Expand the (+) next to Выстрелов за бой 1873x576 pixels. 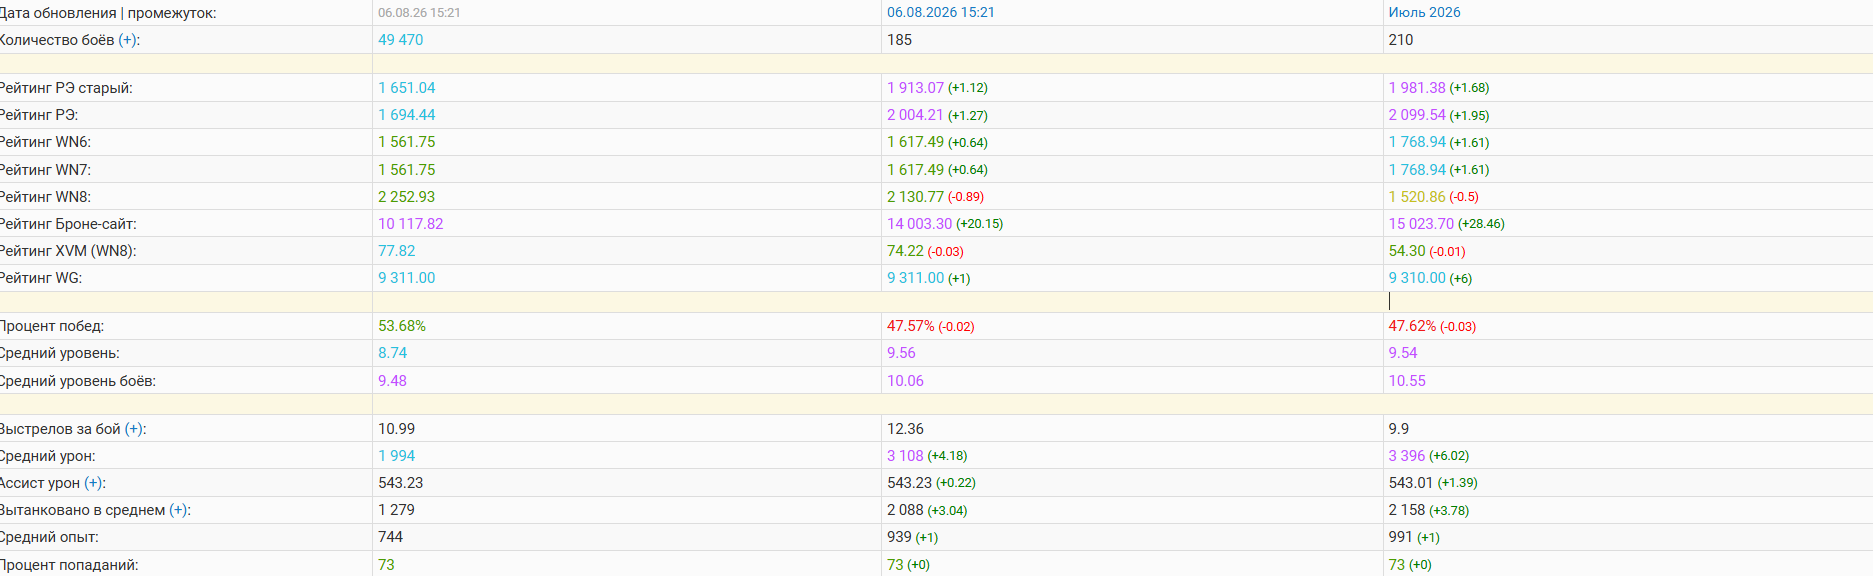pyautogui.click(x=133, y=429)
